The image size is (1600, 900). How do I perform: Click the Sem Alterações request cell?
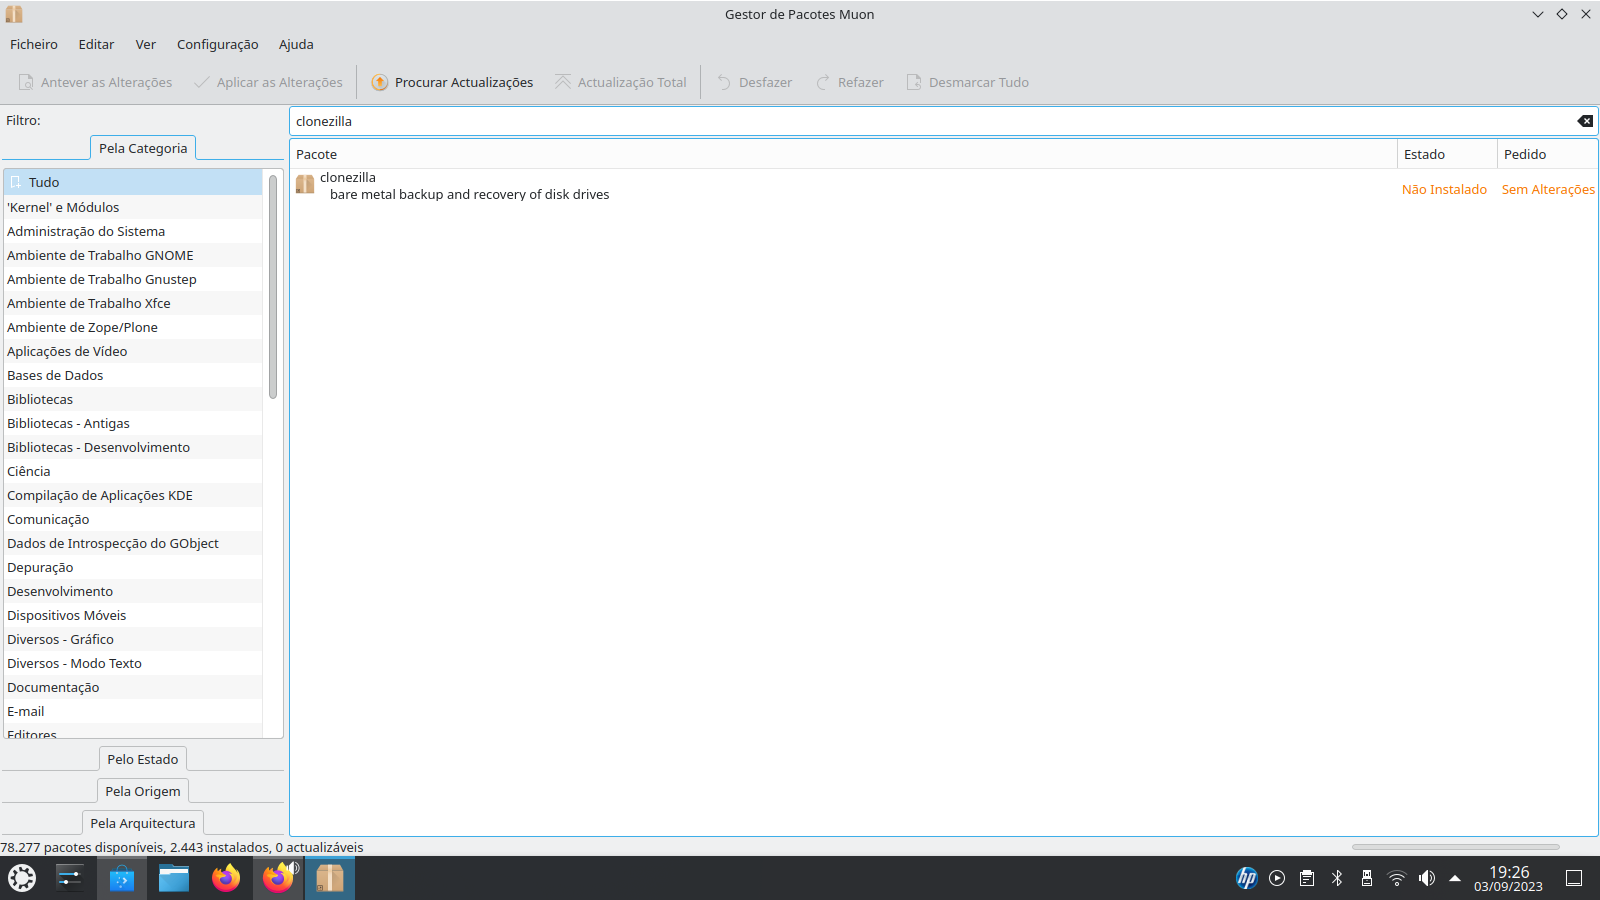tap(1548, 189)
